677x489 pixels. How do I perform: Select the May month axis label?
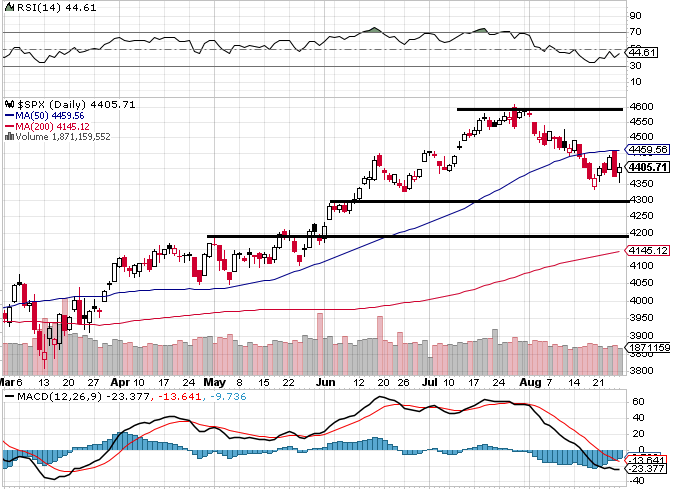tap(215, 382)
